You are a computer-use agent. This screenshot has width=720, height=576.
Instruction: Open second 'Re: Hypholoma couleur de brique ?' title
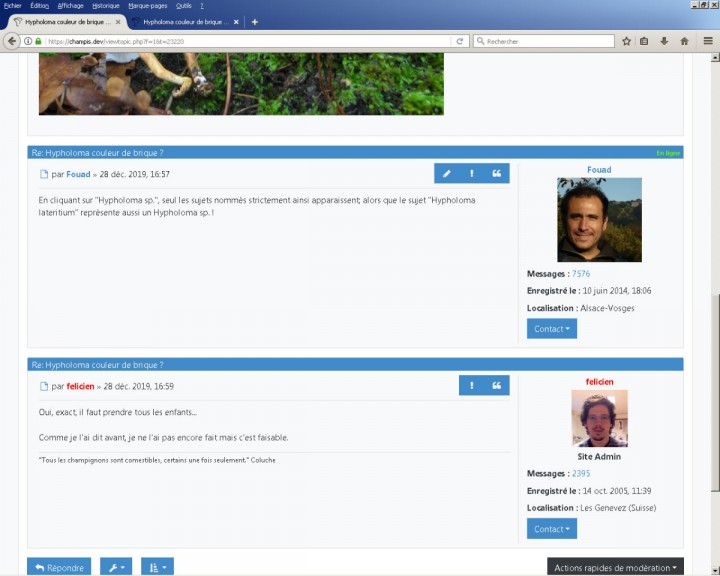(x=97, y=365)
